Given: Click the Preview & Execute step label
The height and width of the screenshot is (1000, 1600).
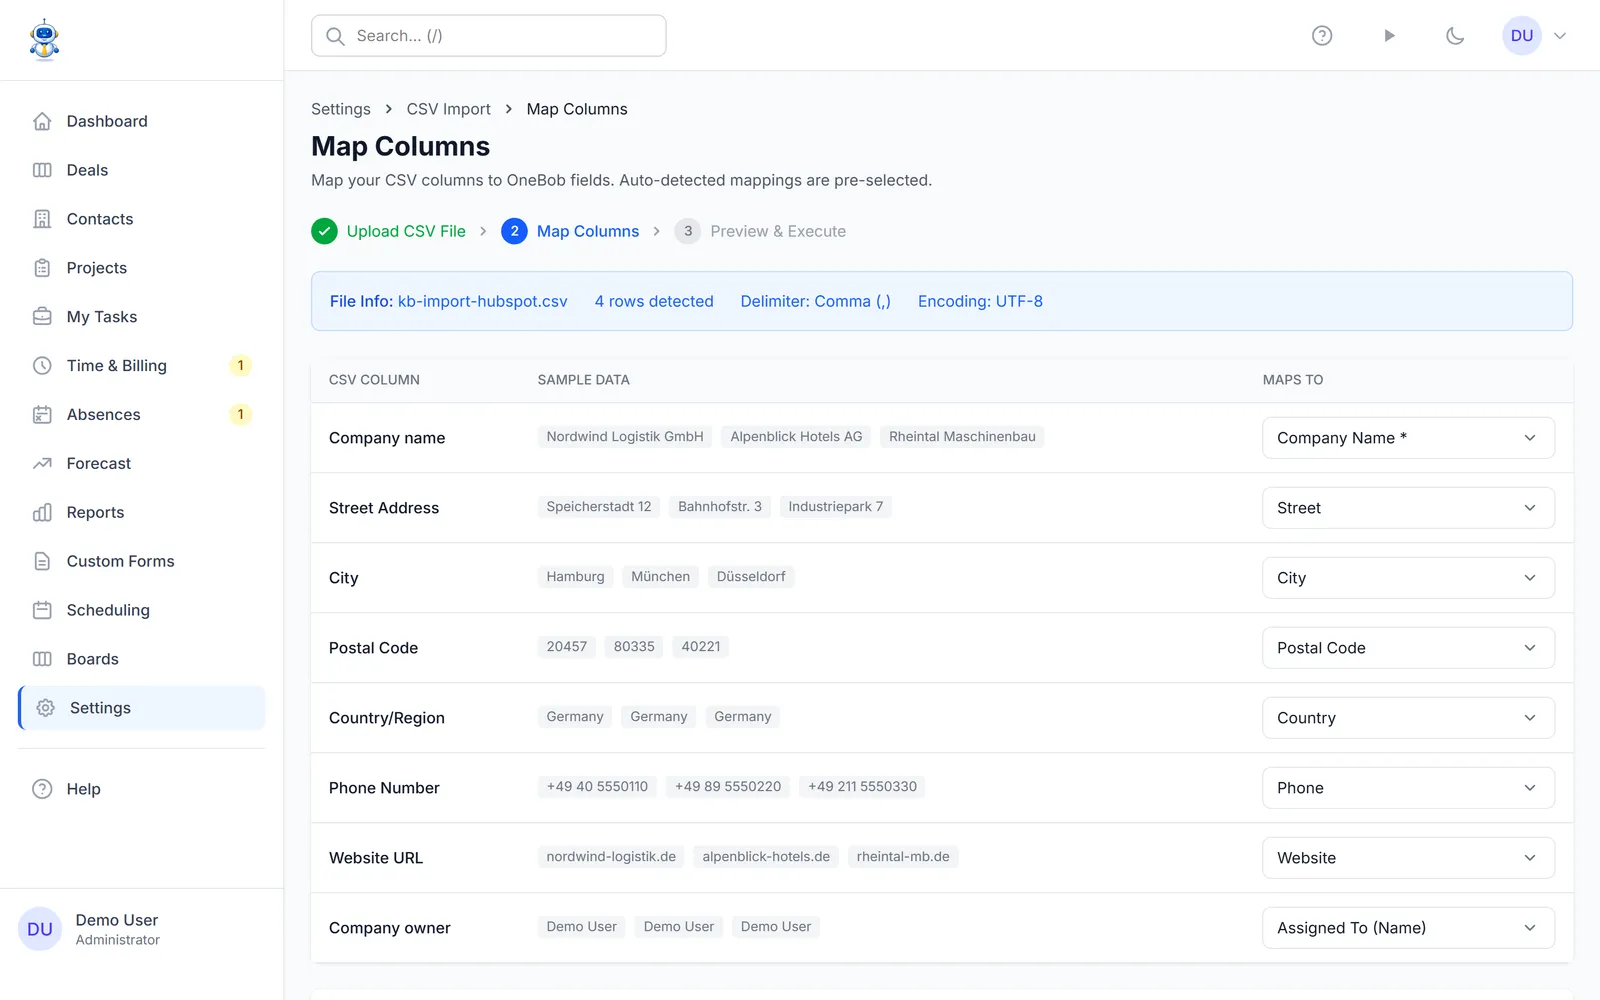Looking at the screenshot, I should point(778,231).
